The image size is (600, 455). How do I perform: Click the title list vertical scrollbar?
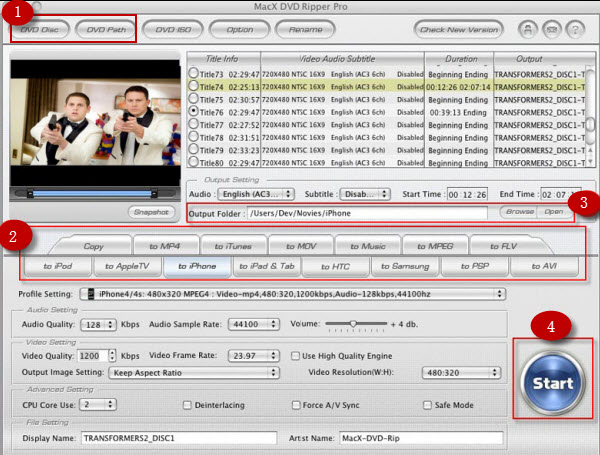[x=591, y=117]
